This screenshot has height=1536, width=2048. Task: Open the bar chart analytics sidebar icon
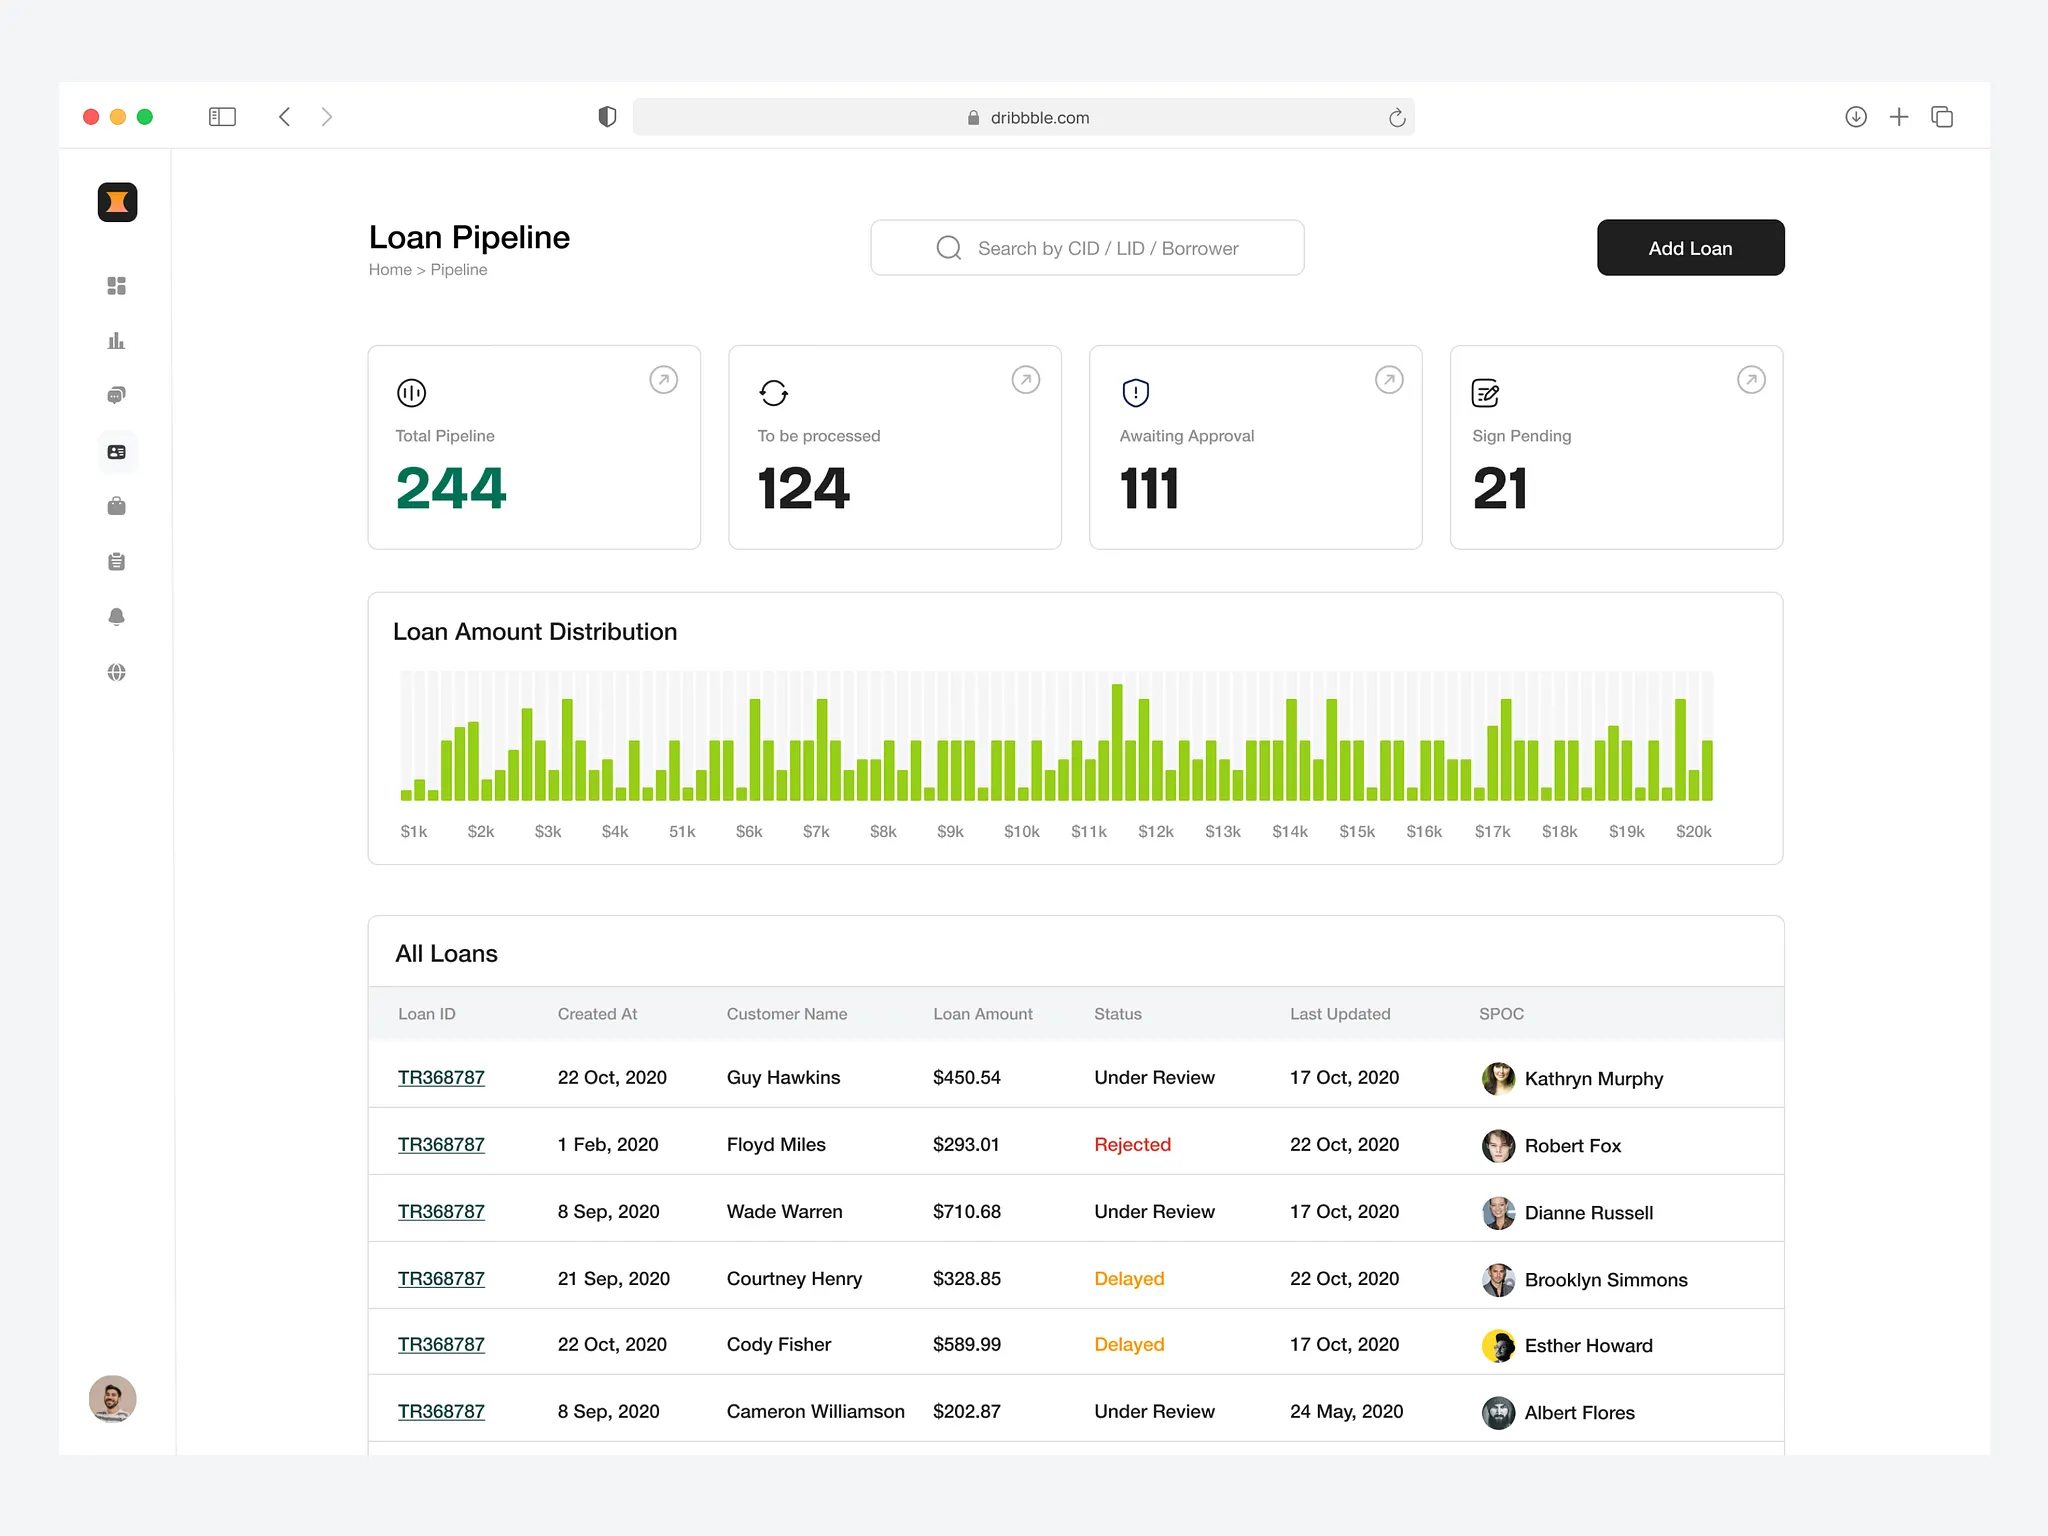coord(117,341)
